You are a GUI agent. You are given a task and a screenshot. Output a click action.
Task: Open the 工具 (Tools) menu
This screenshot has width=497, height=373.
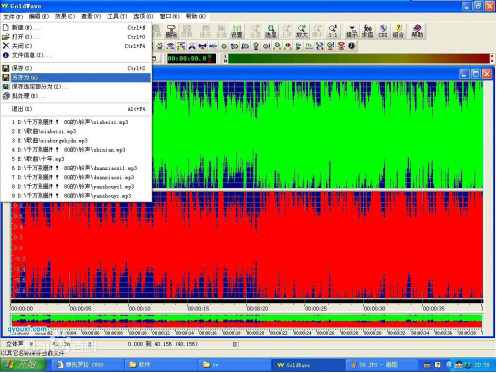pos(117,16)
